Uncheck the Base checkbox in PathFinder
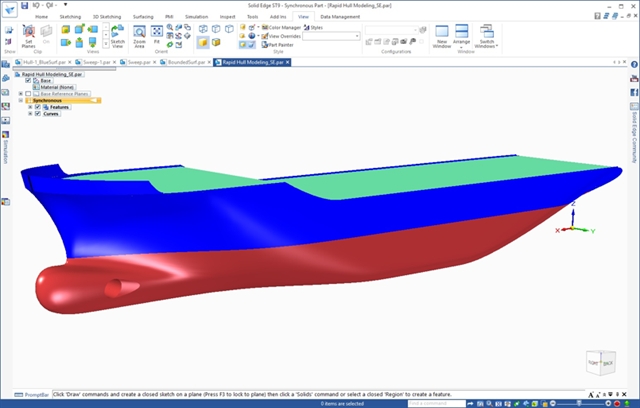Screen dimensions: 640x408 click(x=28, y=80)
